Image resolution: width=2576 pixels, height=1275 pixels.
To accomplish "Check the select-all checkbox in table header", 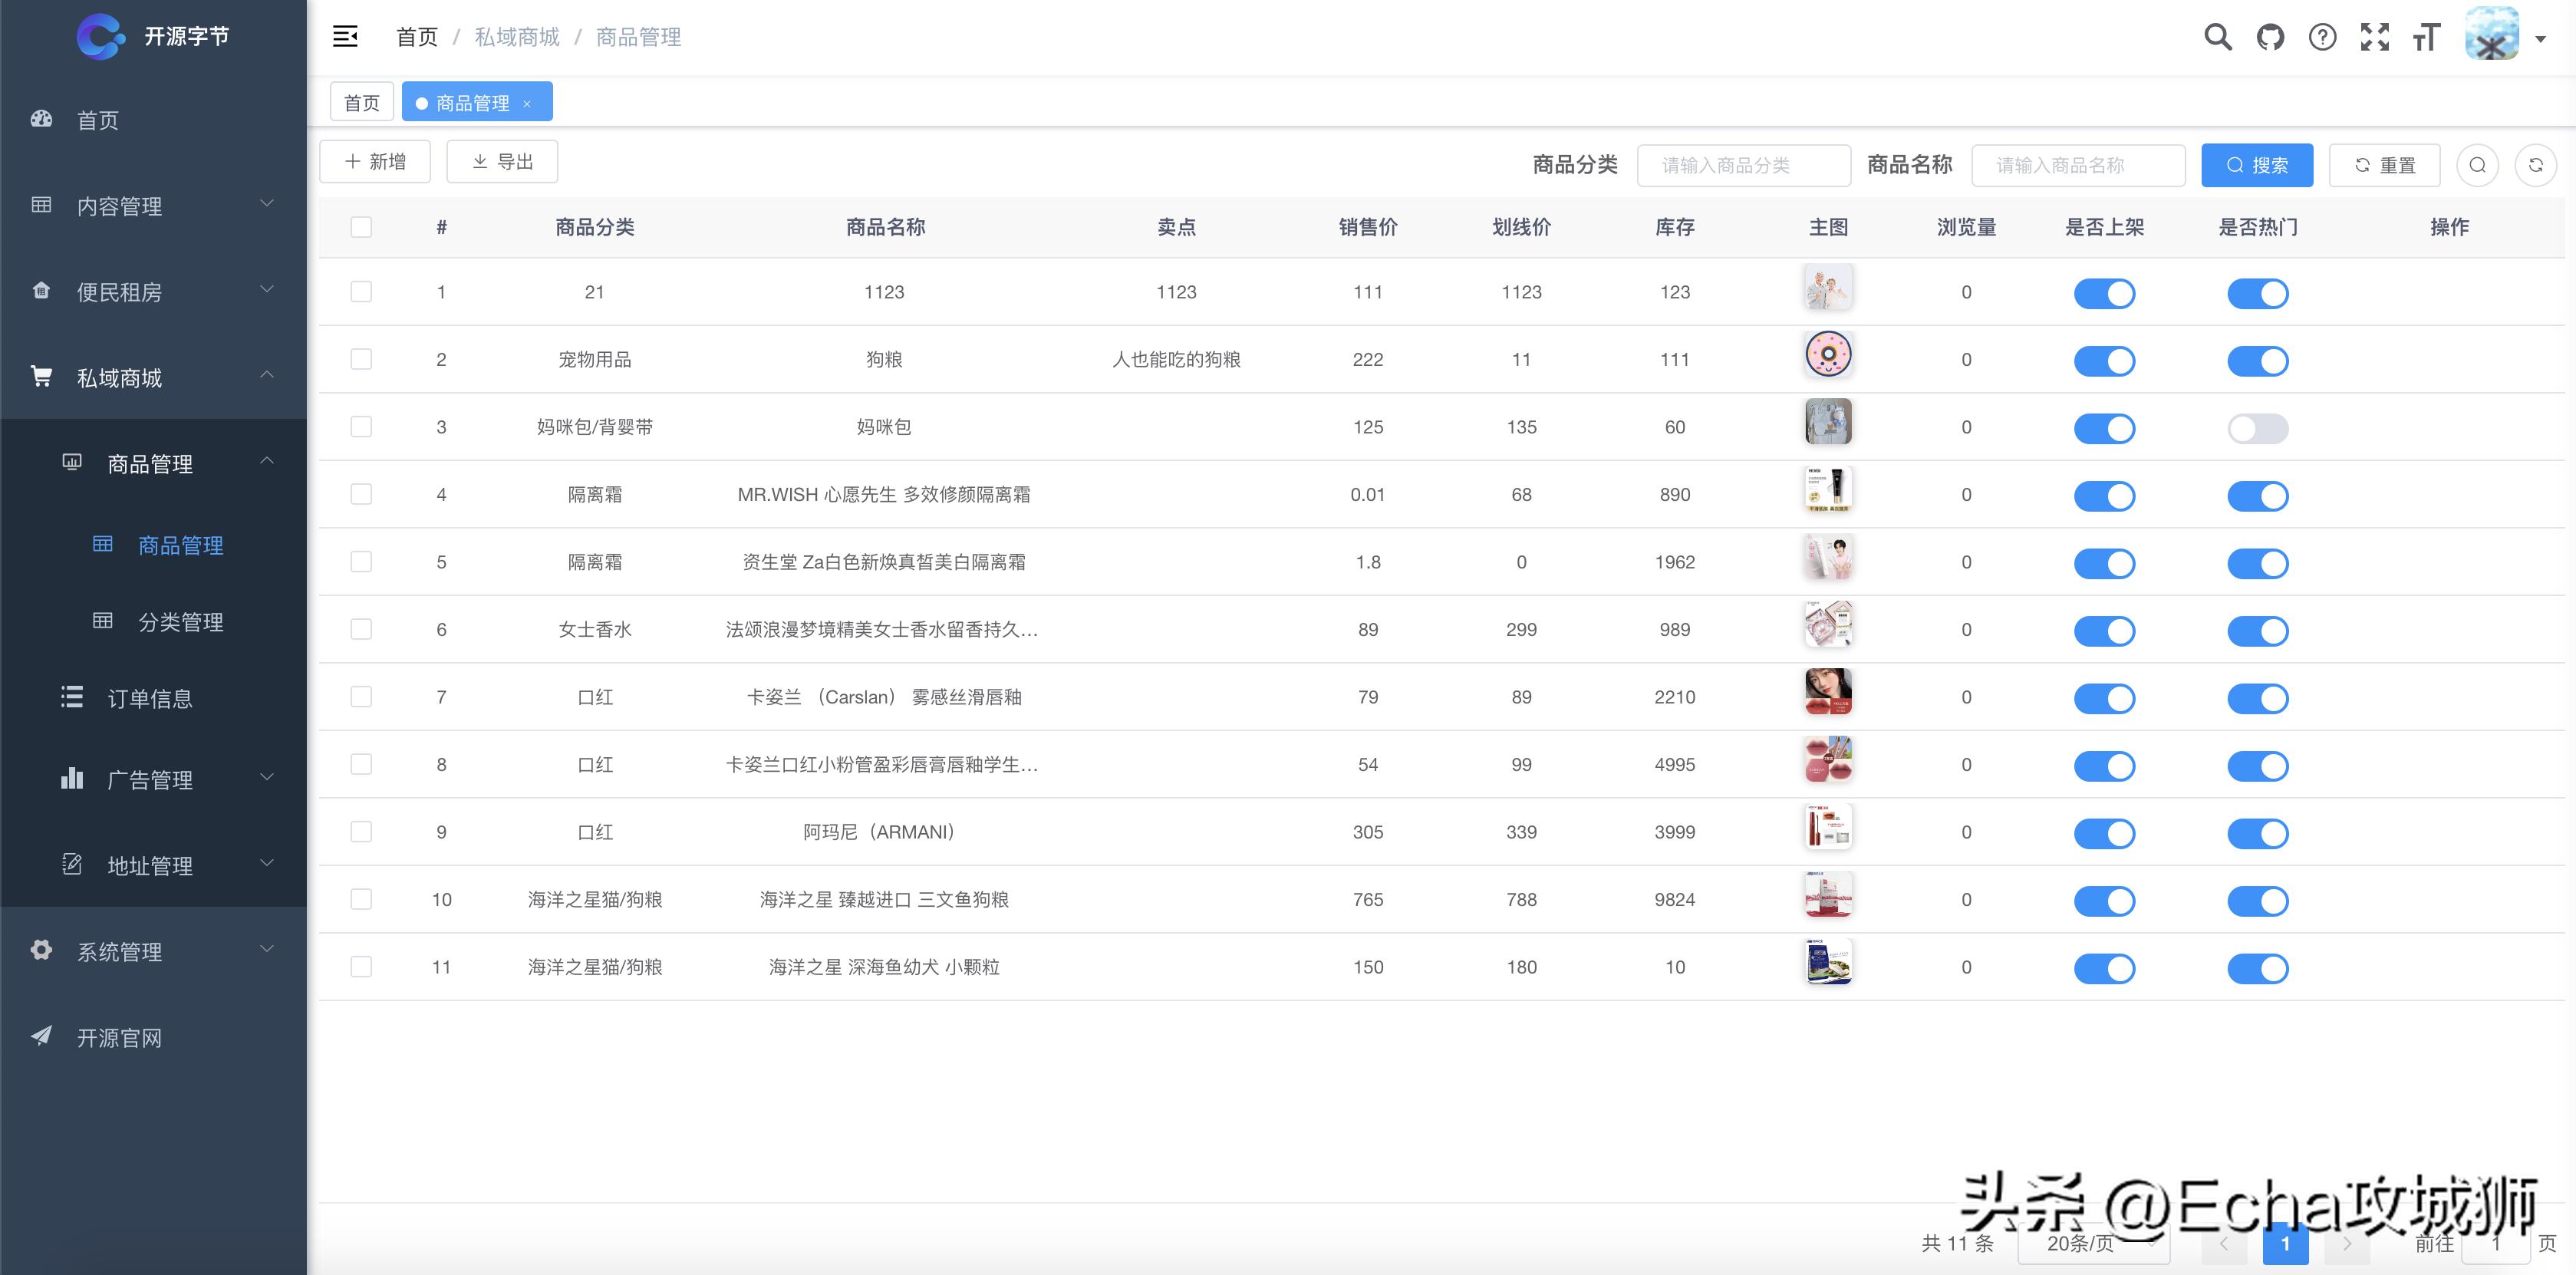I will (361, 227).
